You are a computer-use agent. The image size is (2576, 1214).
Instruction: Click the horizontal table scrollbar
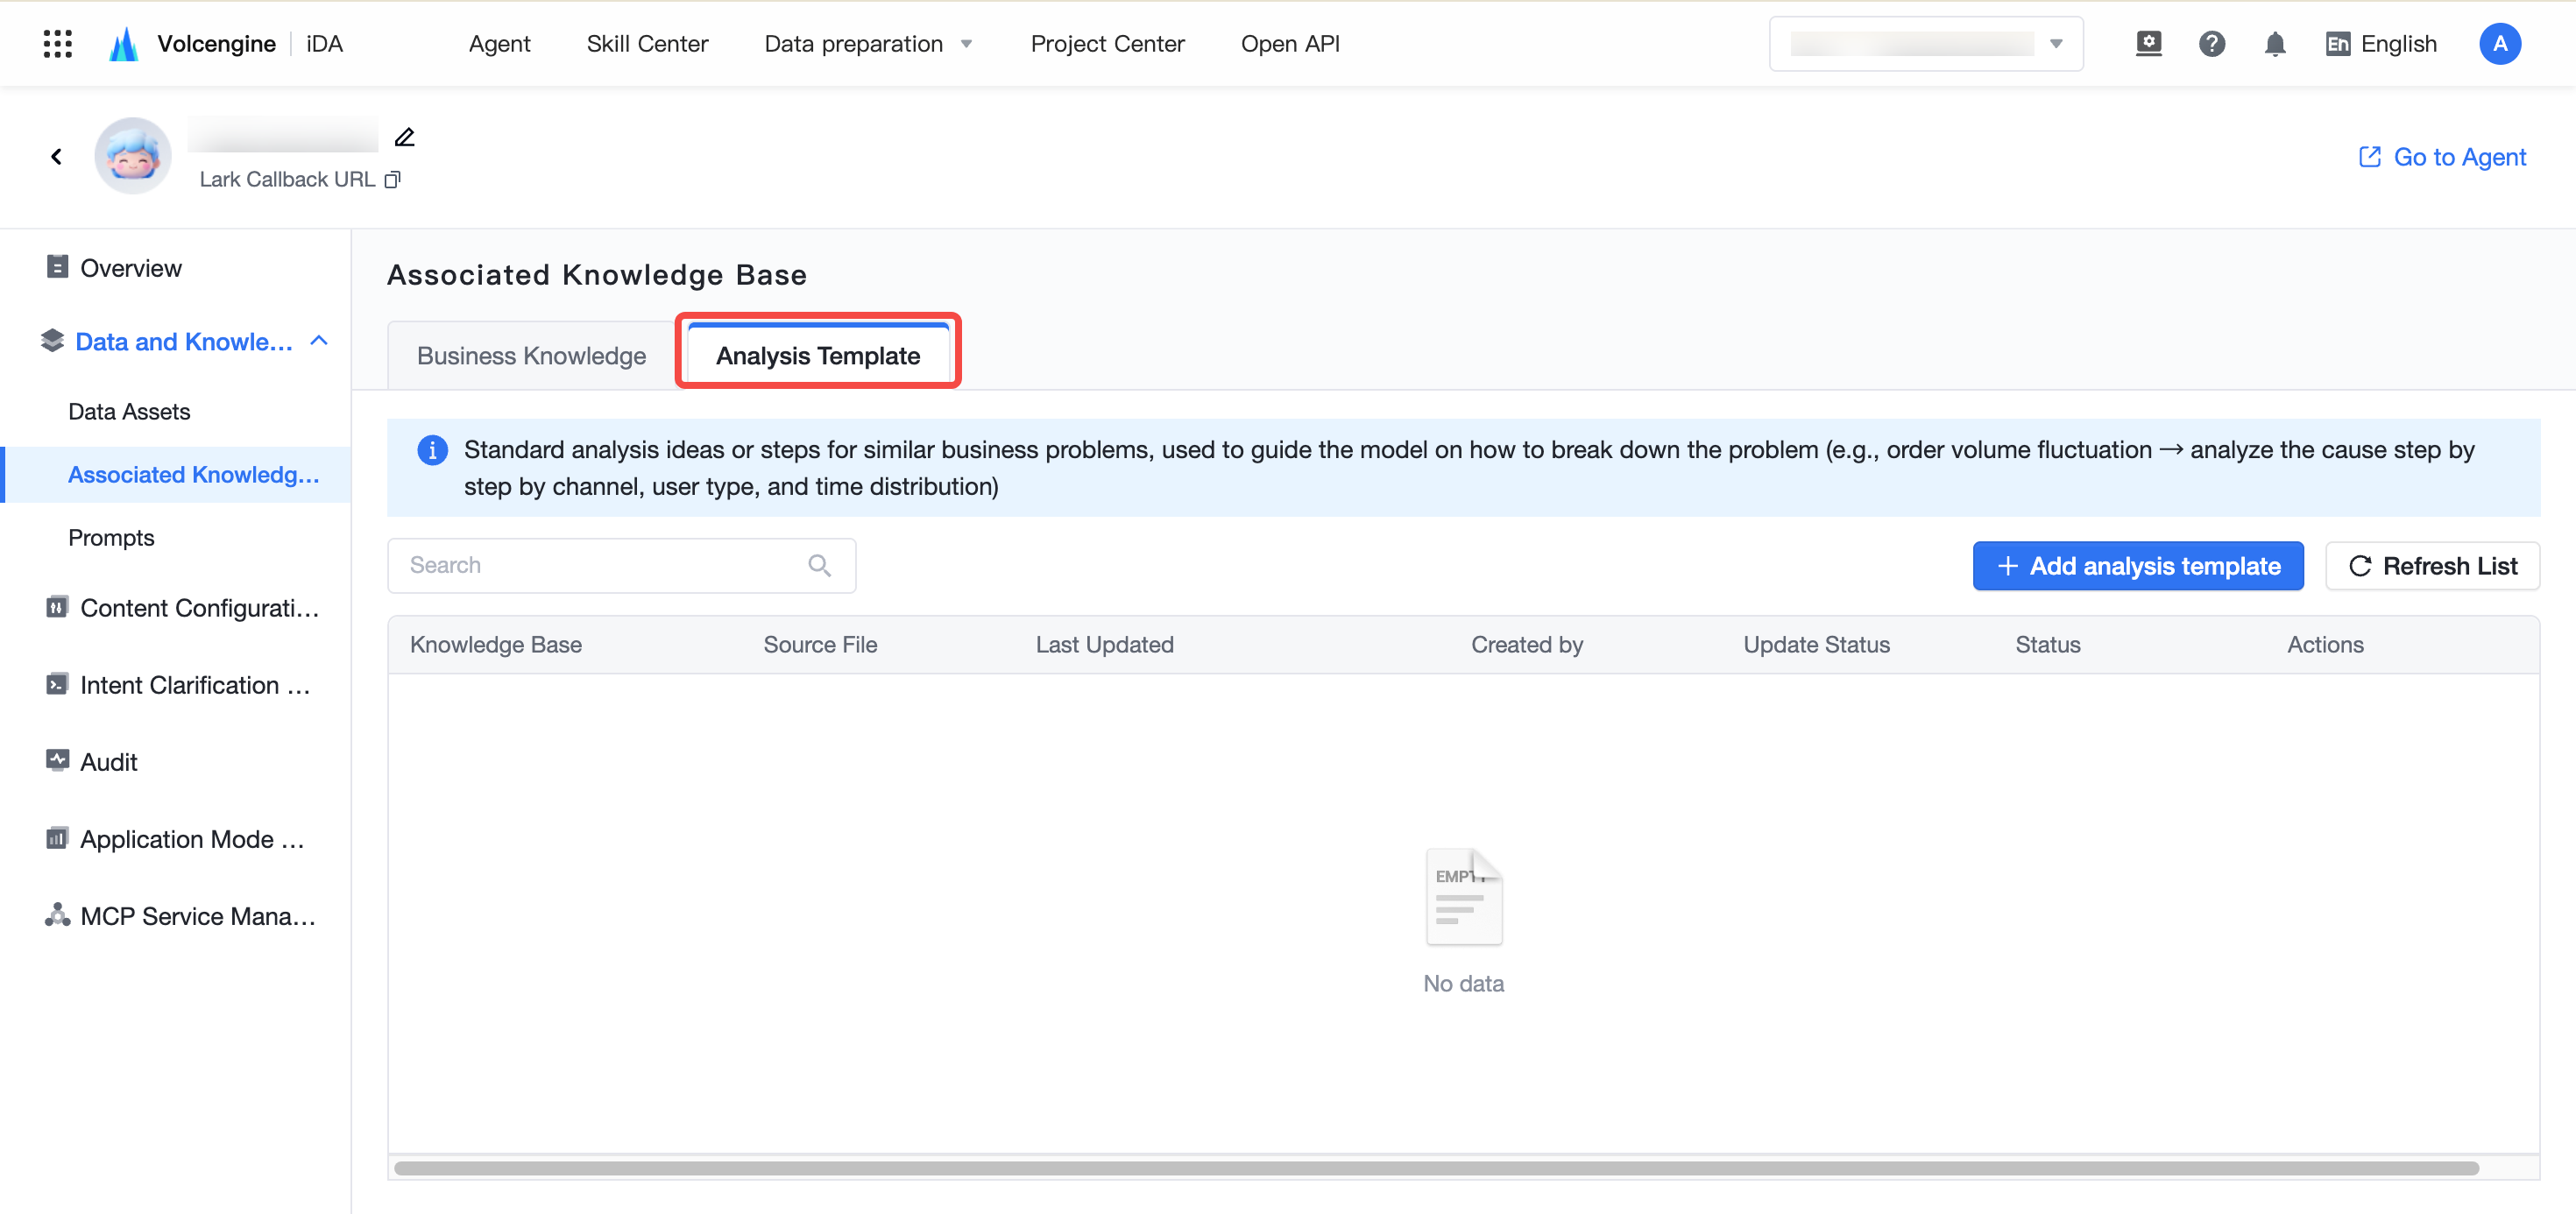pos(1436,1168)
